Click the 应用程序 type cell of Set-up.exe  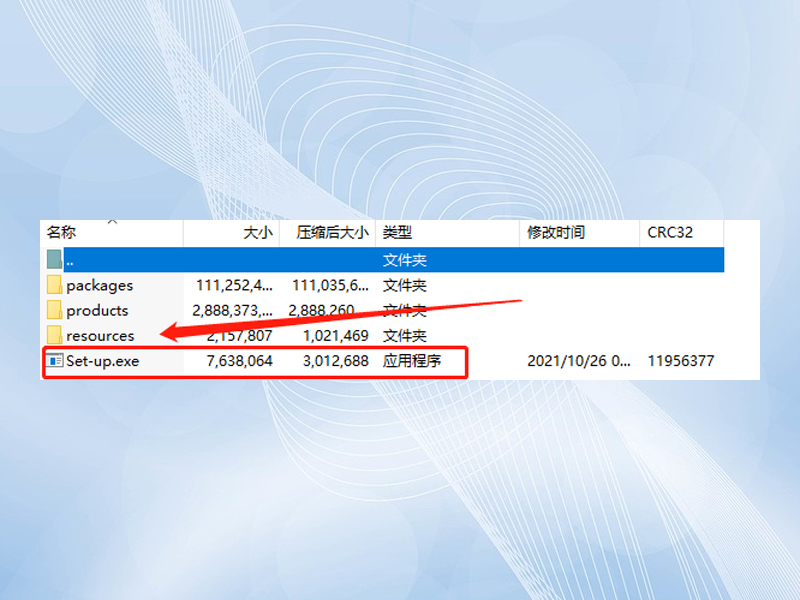pyautogui.click(x=412, y=360)
